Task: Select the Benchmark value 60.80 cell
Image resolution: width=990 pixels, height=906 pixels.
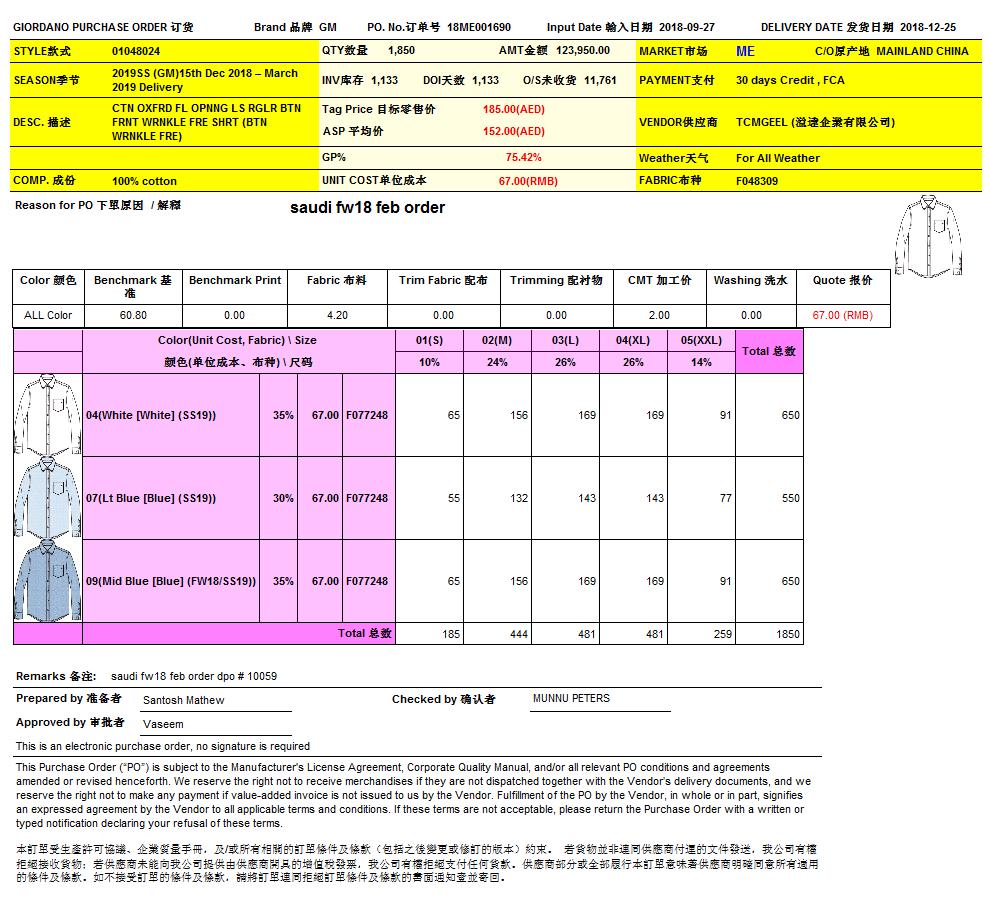Action: pyautogui.click(x=133, y=315)
